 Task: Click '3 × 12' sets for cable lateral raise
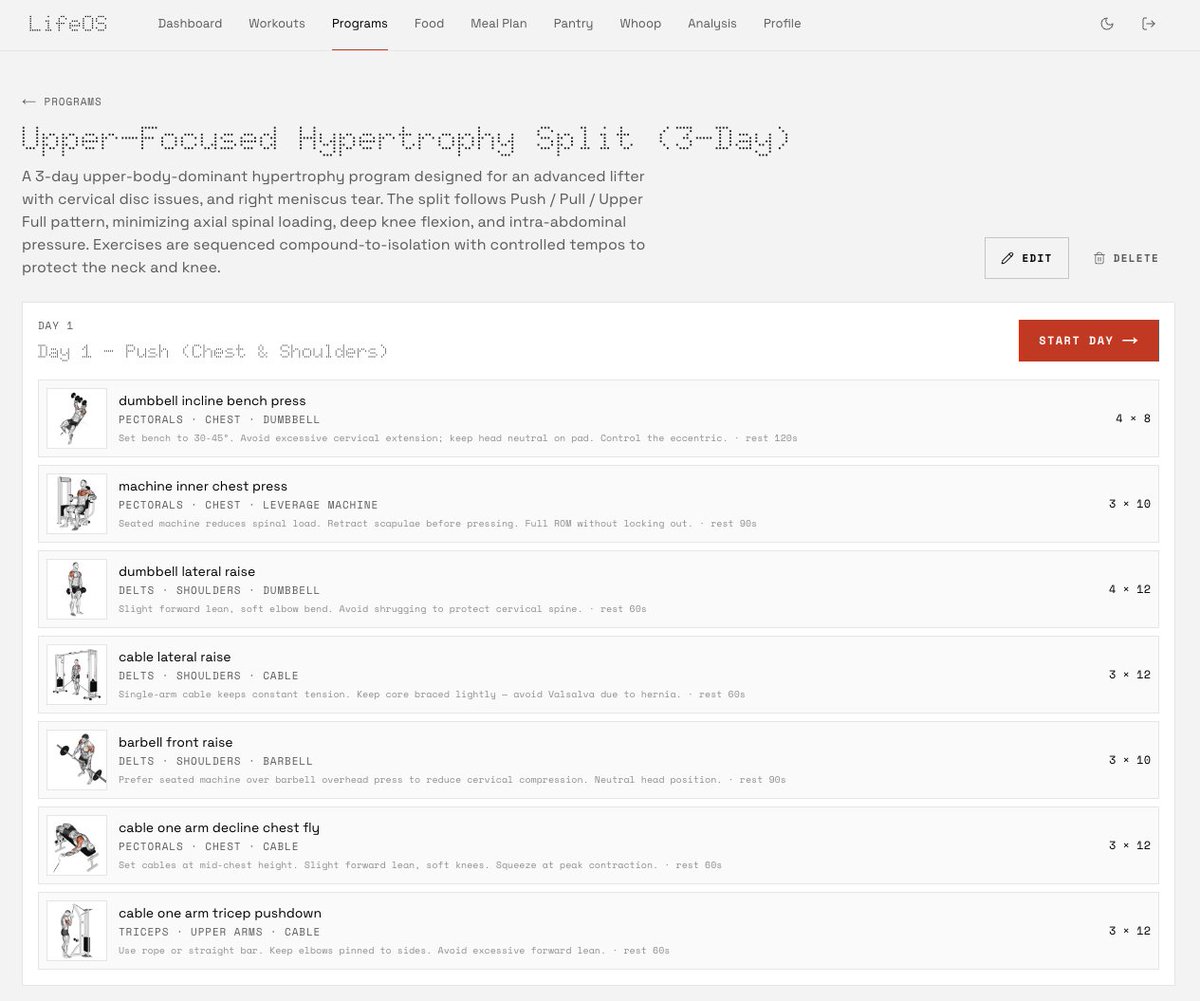pos(1130,675)
